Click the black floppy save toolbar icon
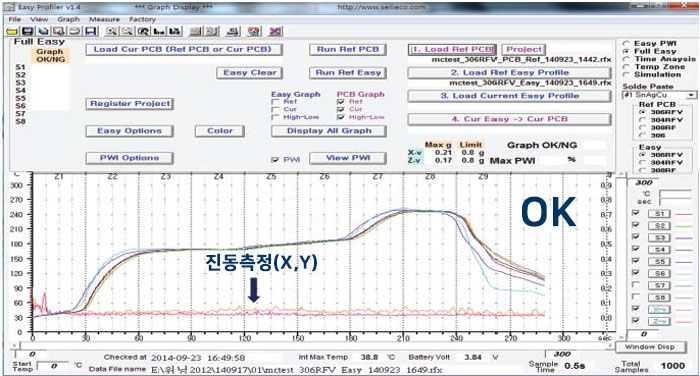 (x=27, y=31)
